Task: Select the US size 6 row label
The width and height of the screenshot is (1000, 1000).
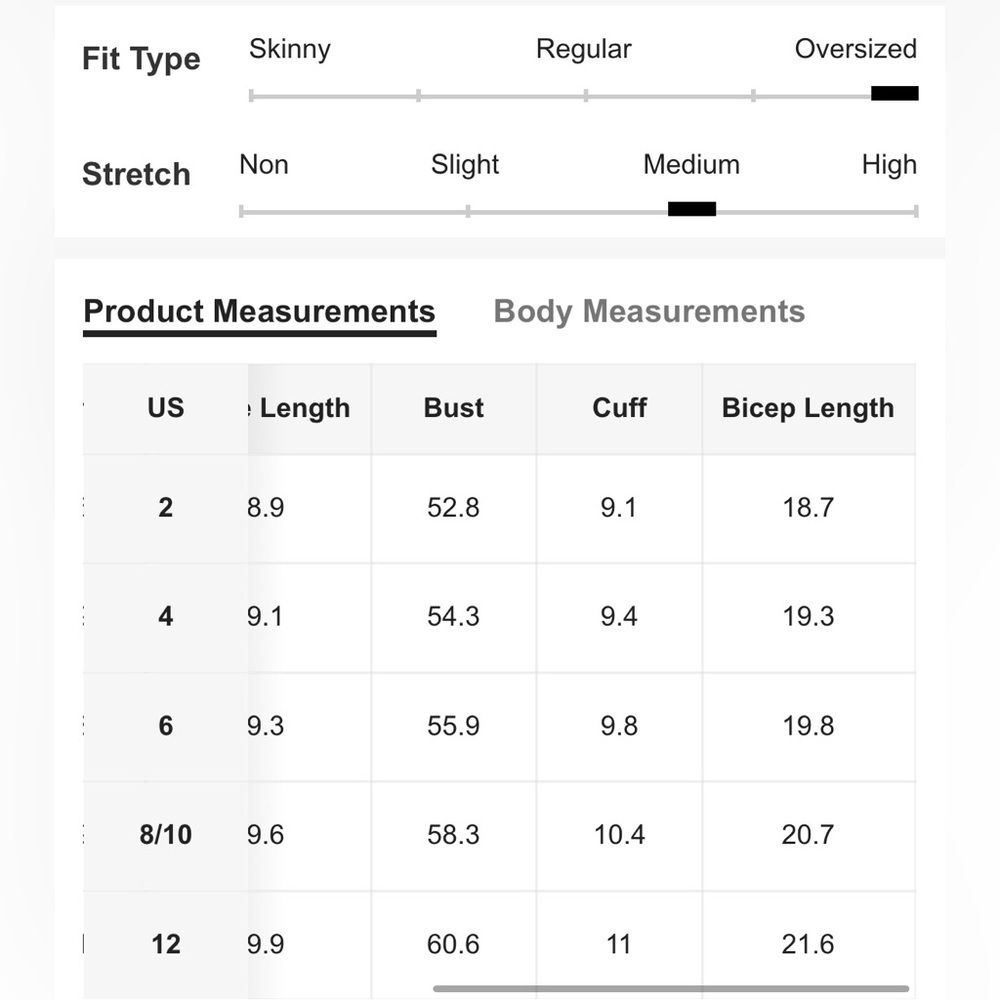Action: click(x=166, y=726)
